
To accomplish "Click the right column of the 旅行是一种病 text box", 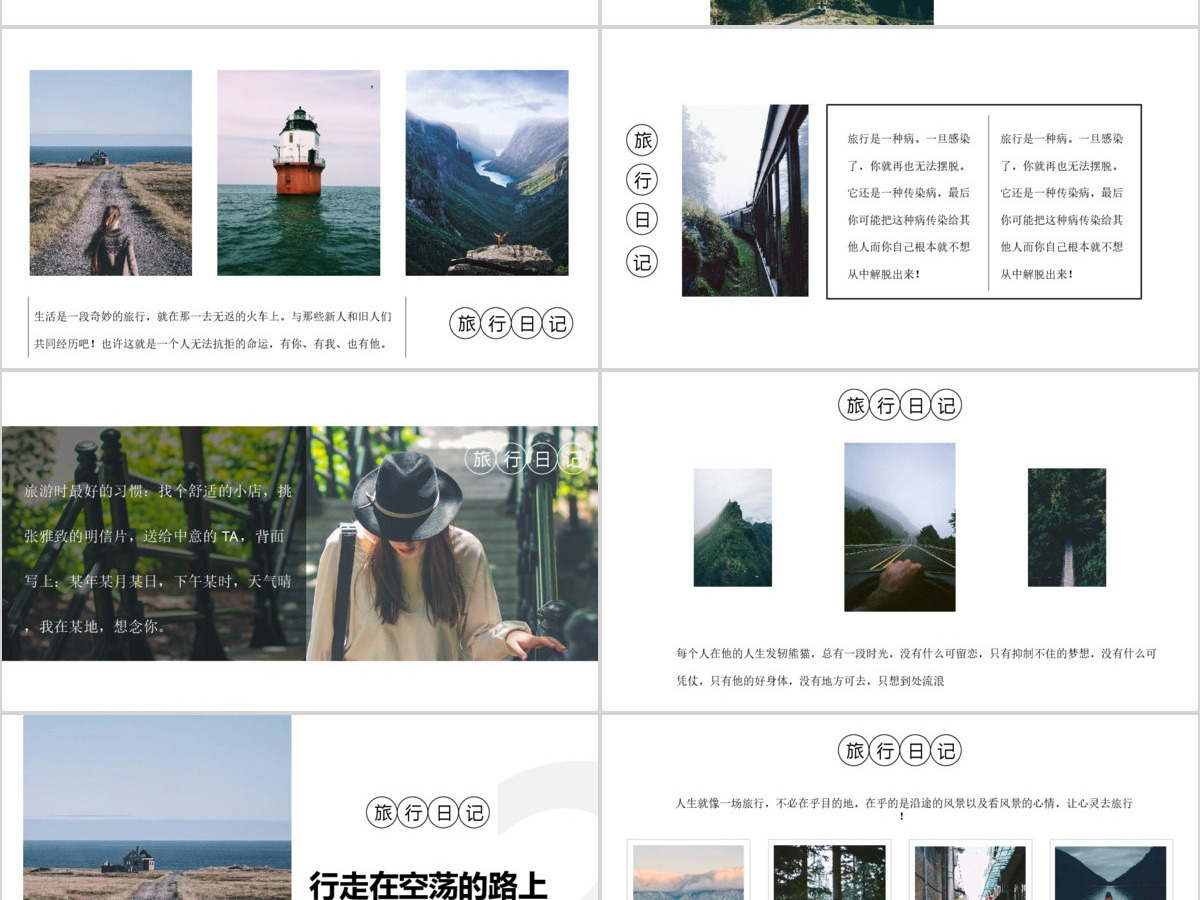I will click(x=1062, y=206).
